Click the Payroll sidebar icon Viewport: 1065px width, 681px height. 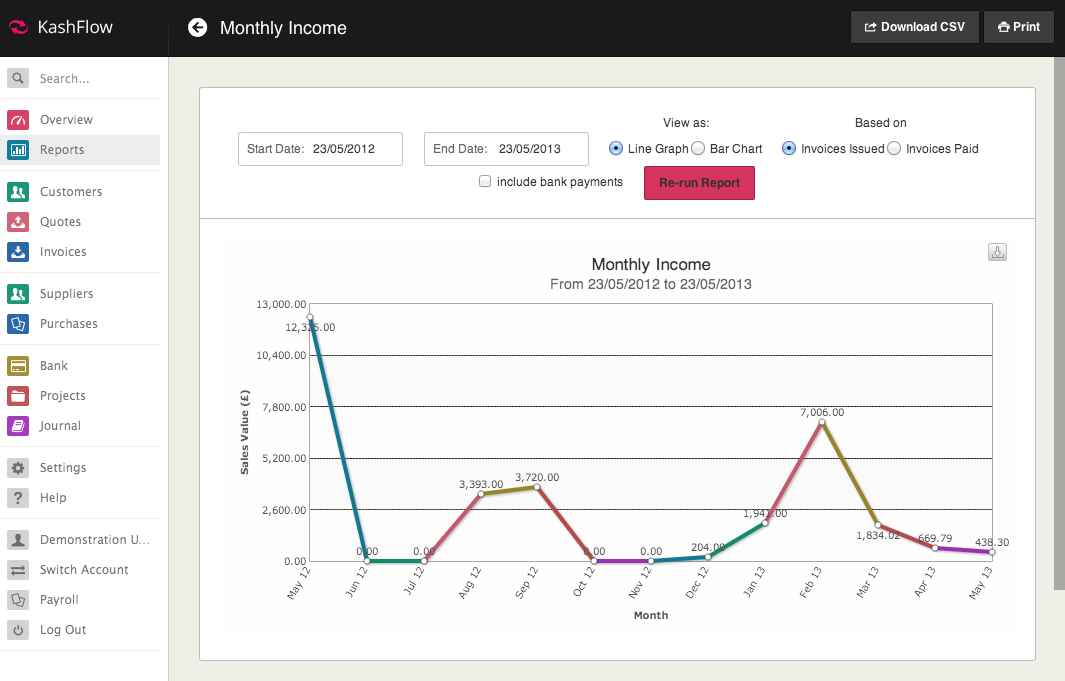tap(18, 600)
